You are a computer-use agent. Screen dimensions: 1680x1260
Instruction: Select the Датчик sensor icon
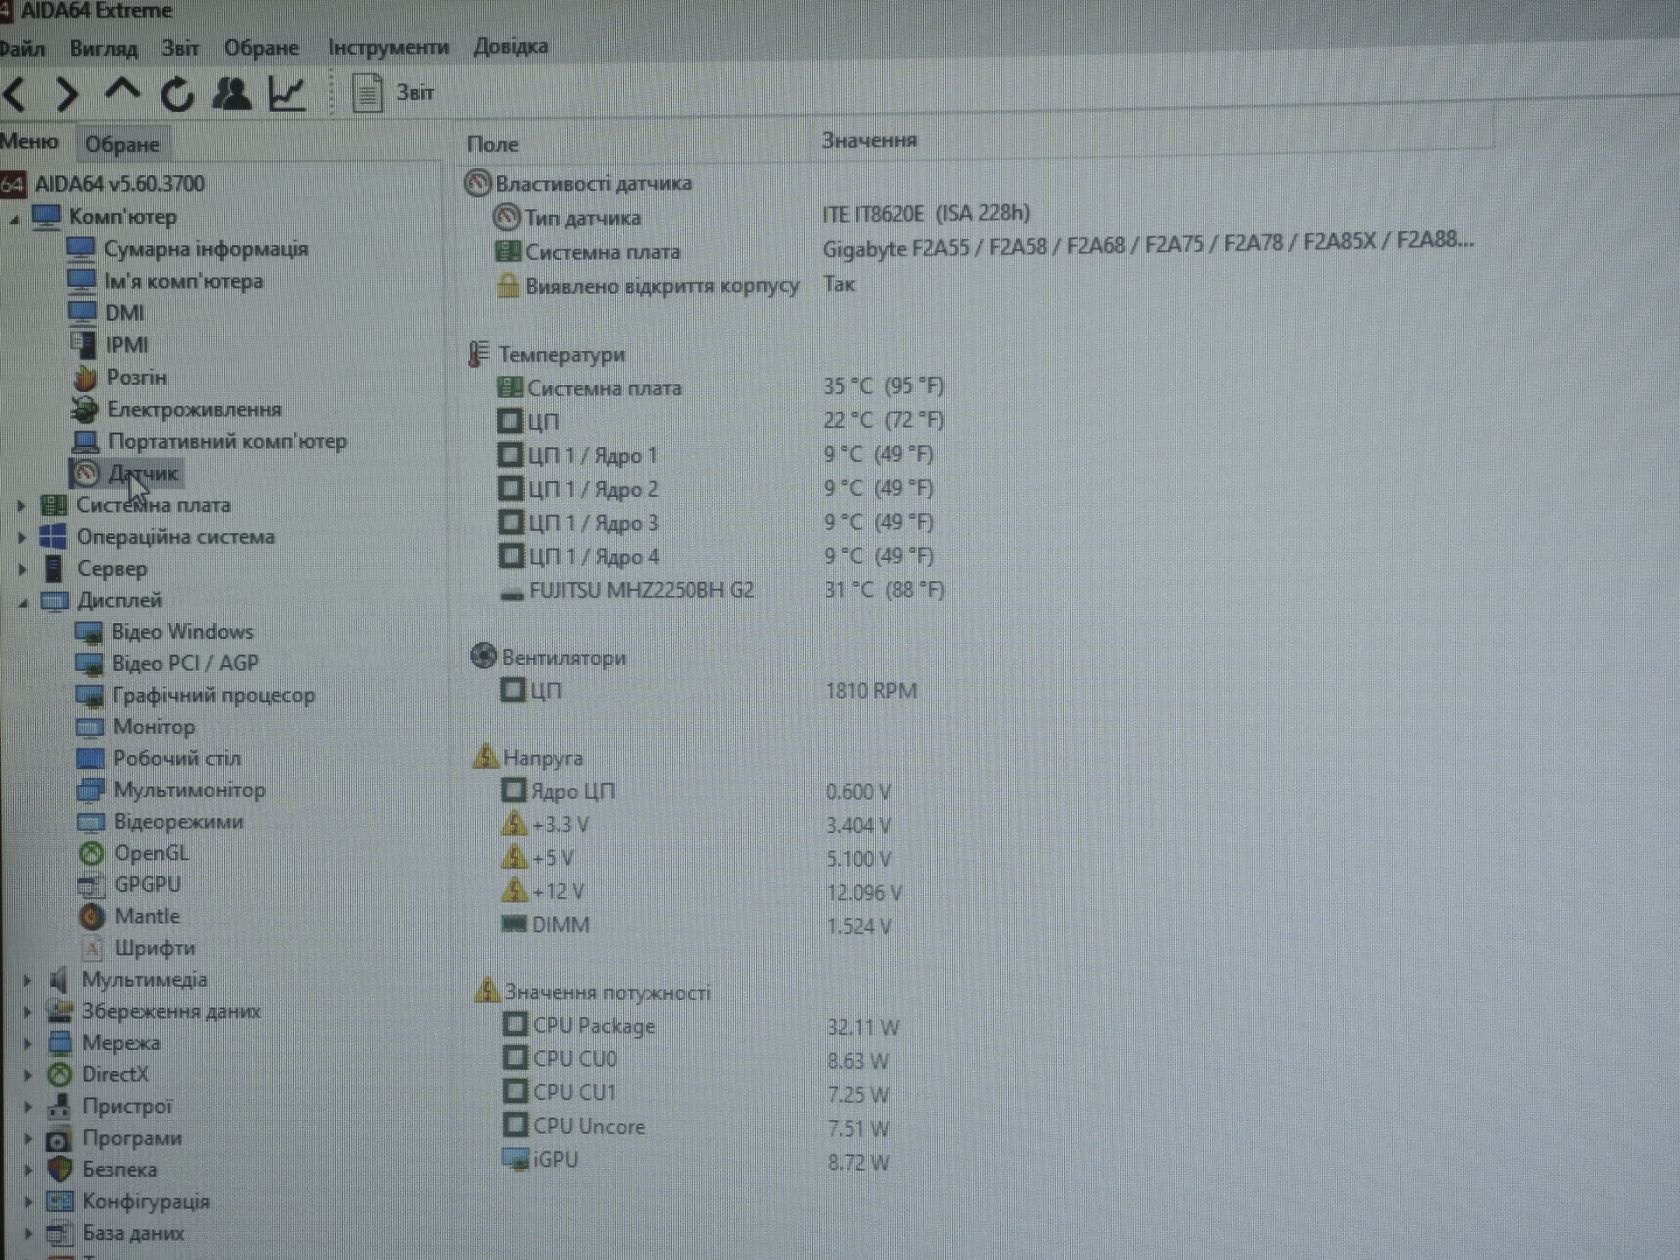pos(87,473)
